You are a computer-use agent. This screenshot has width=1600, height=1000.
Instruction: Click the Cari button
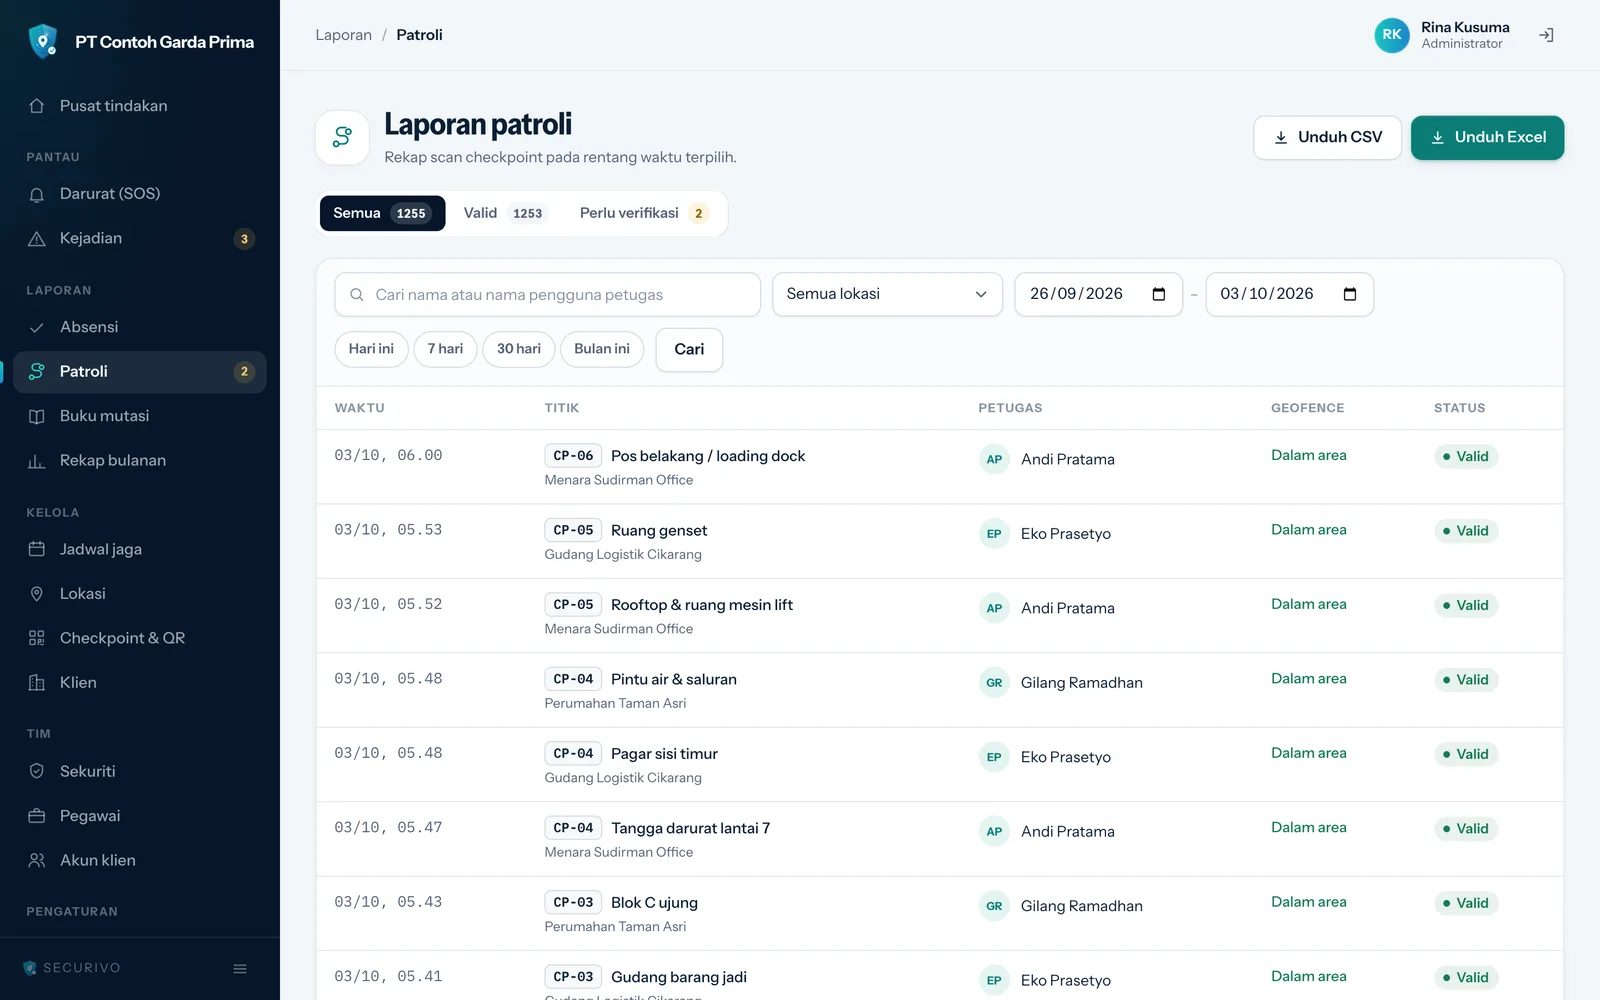[x=689, y=350]
